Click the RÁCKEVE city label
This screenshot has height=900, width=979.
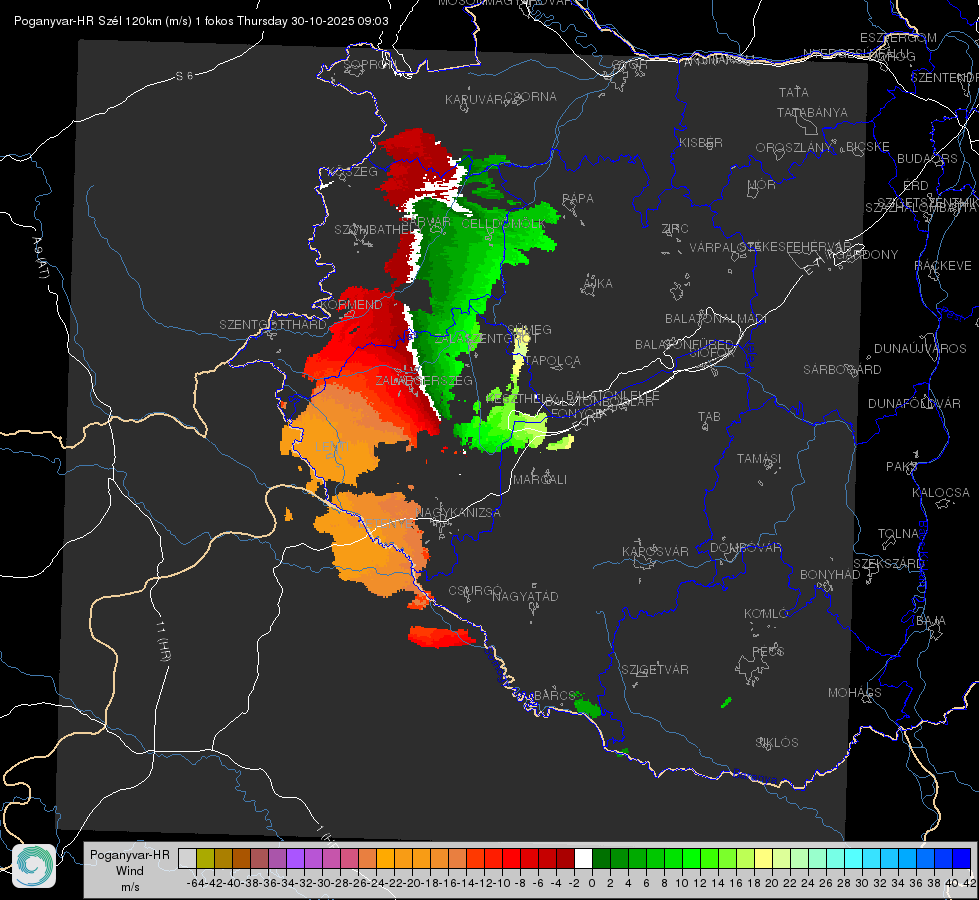[x=943, y=266]
